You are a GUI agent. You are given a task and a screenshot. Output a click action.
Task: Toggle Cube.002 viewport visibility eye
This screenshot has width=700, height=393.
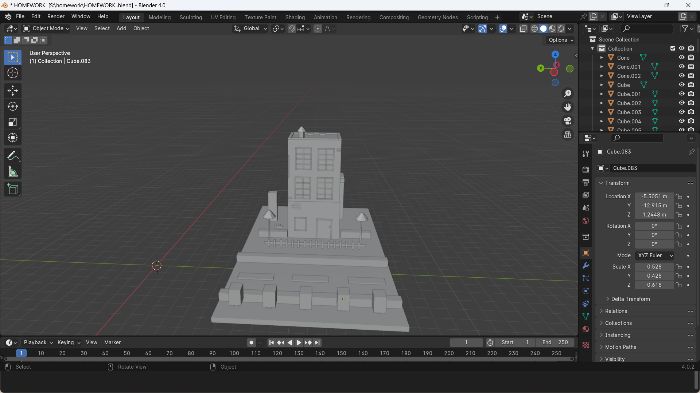[x=681, y=103]
